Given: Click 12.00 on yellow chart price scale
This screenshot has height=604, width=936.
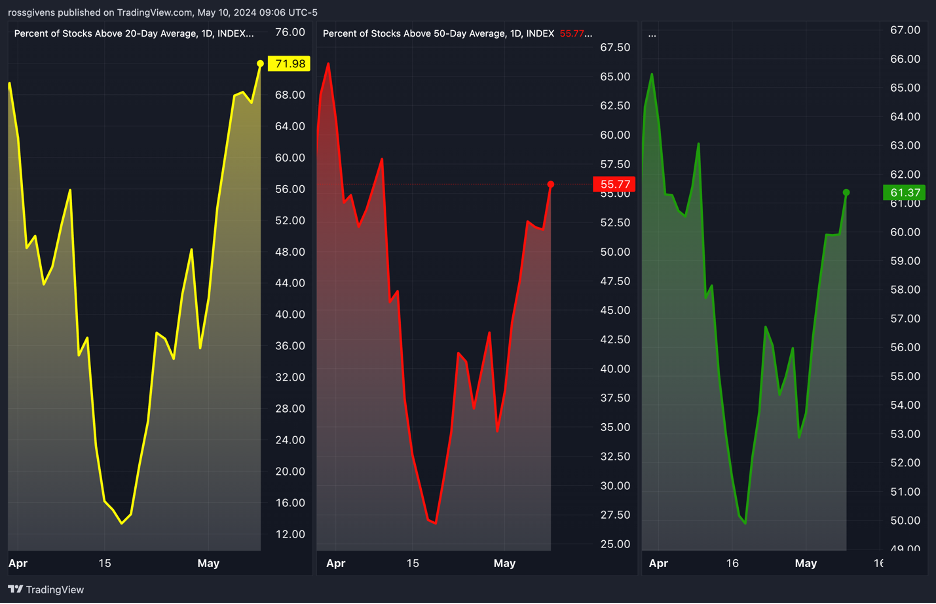Looking at the screenshot, I should click(x=290, y=534).
